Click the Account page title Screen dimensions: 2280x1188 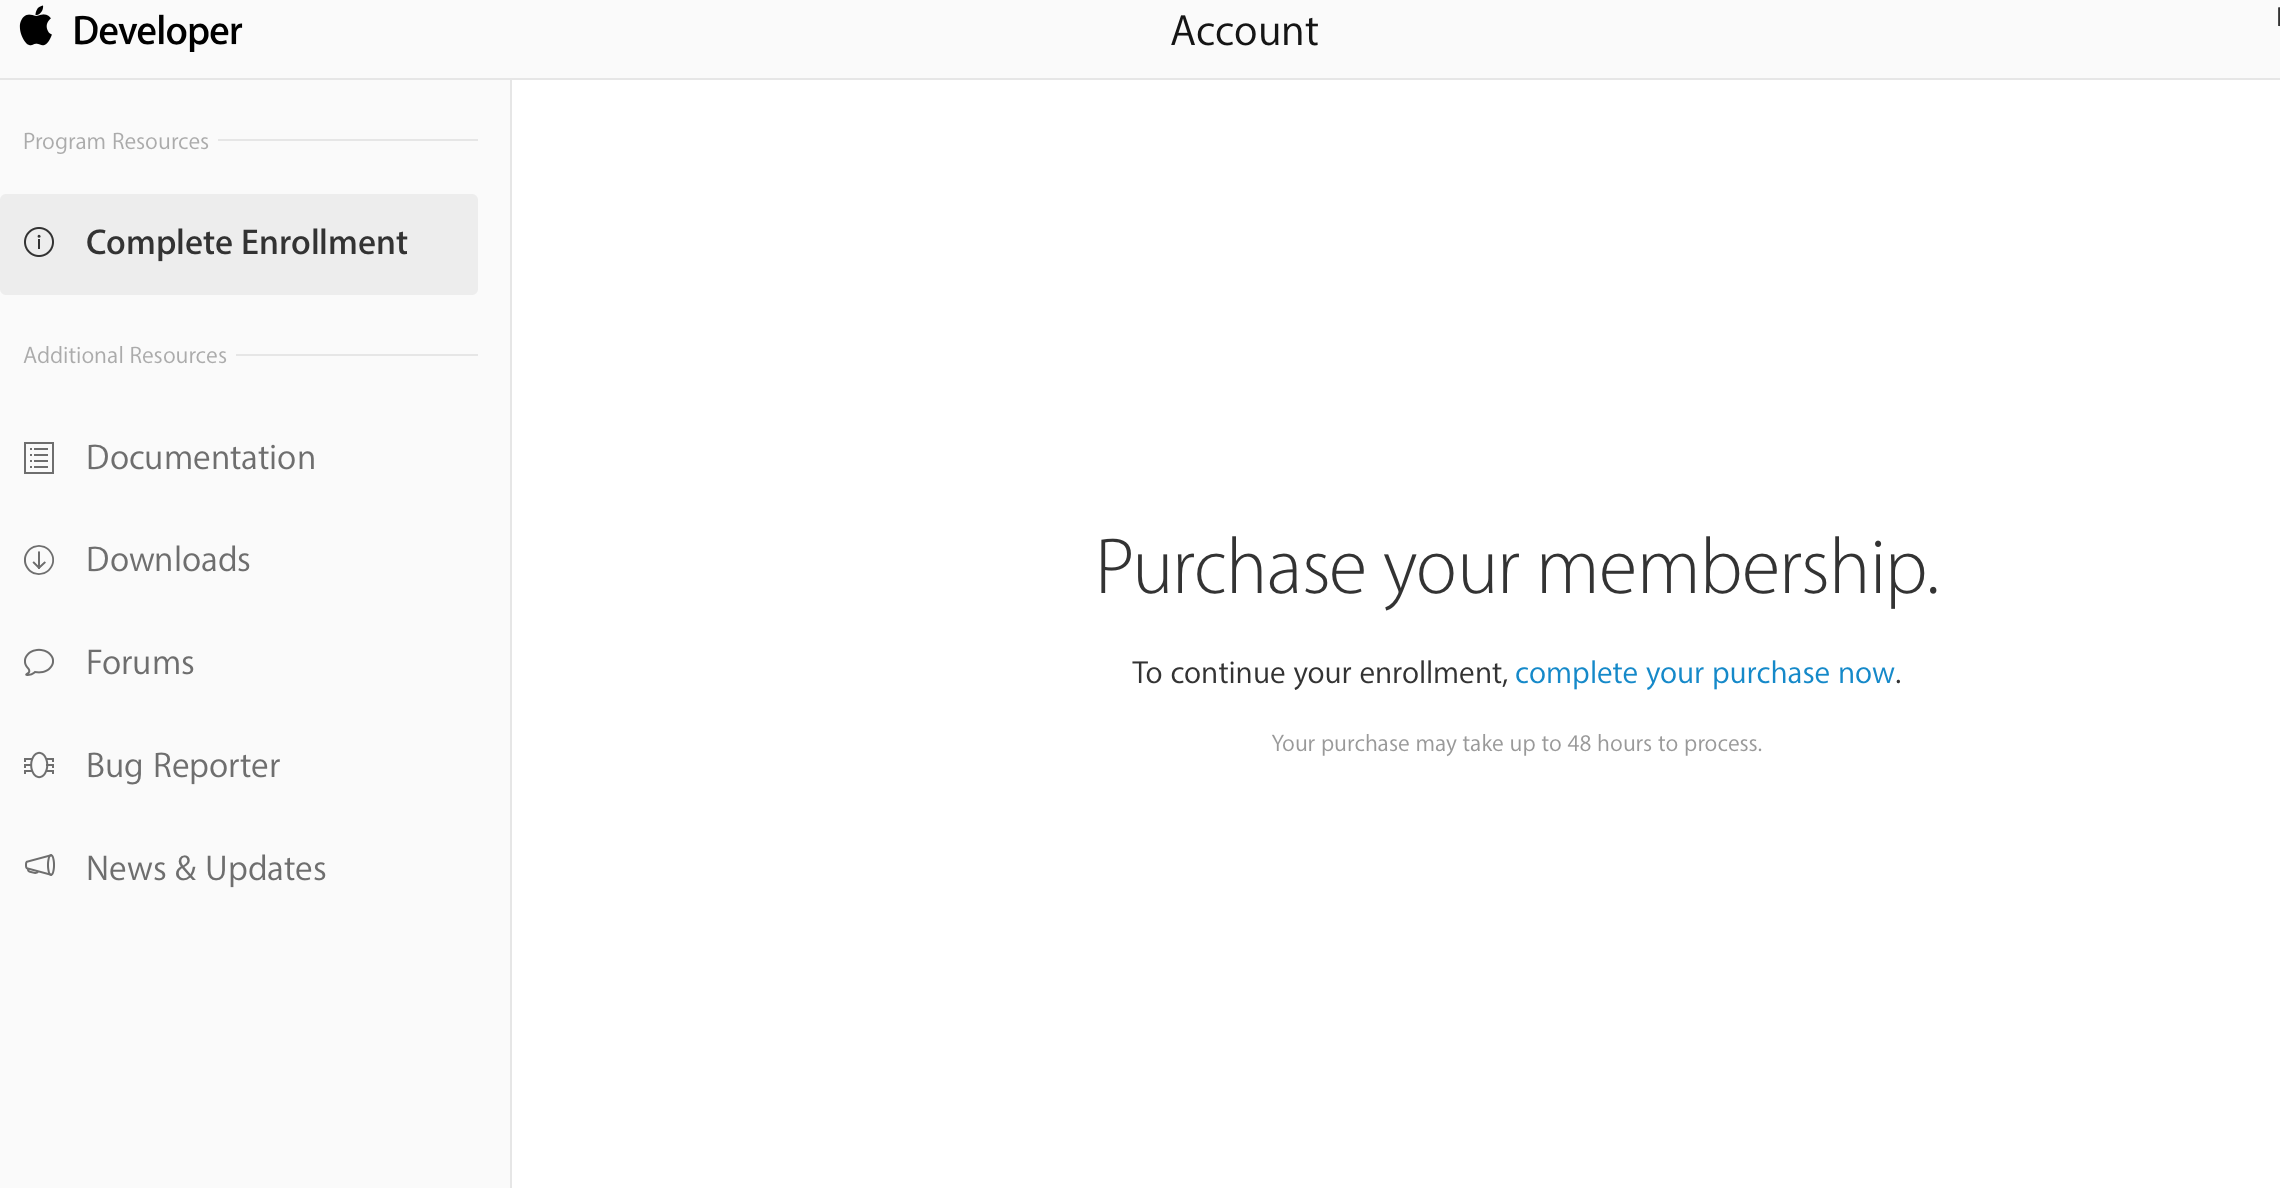click(1244, 31)
